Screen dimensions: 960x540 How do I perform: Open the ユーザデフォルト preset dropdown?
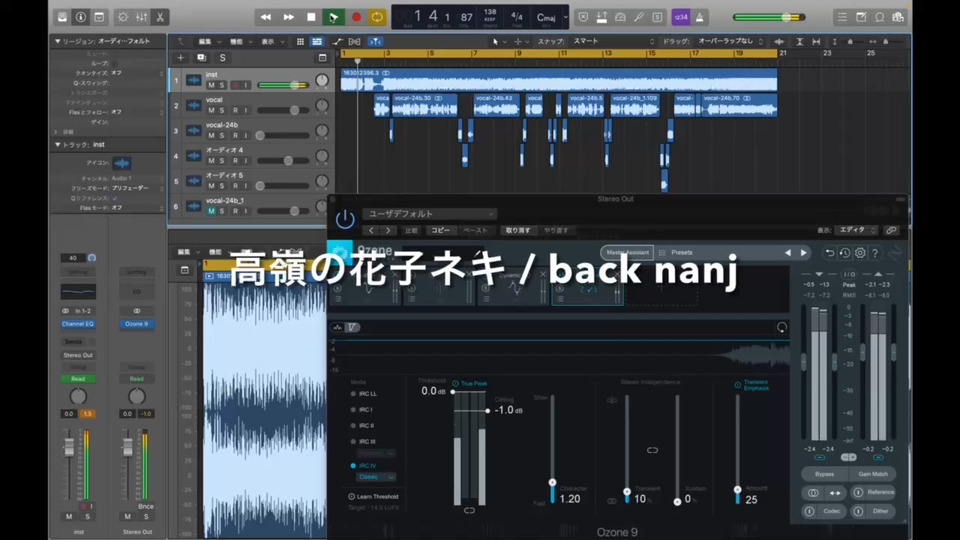pyautogui.click(x=429, y=214)
